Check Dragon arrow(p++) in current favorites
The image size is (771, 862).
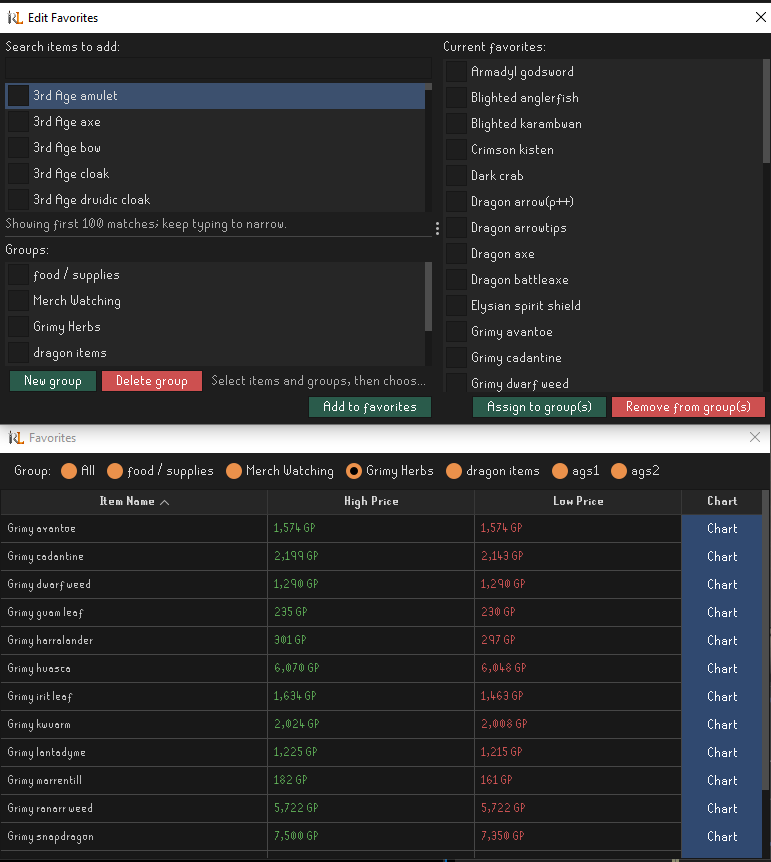tap(456, 202)
